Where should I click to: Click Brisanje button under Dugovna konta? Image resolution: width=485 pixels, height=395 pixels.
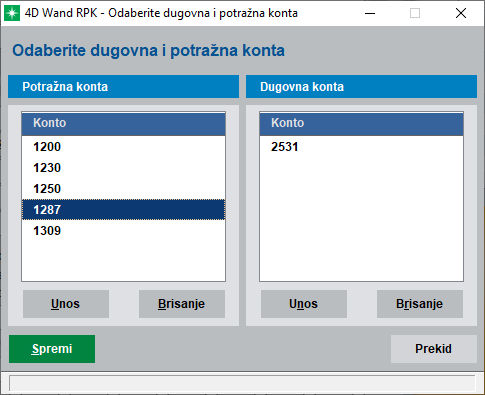coord(420,304)
